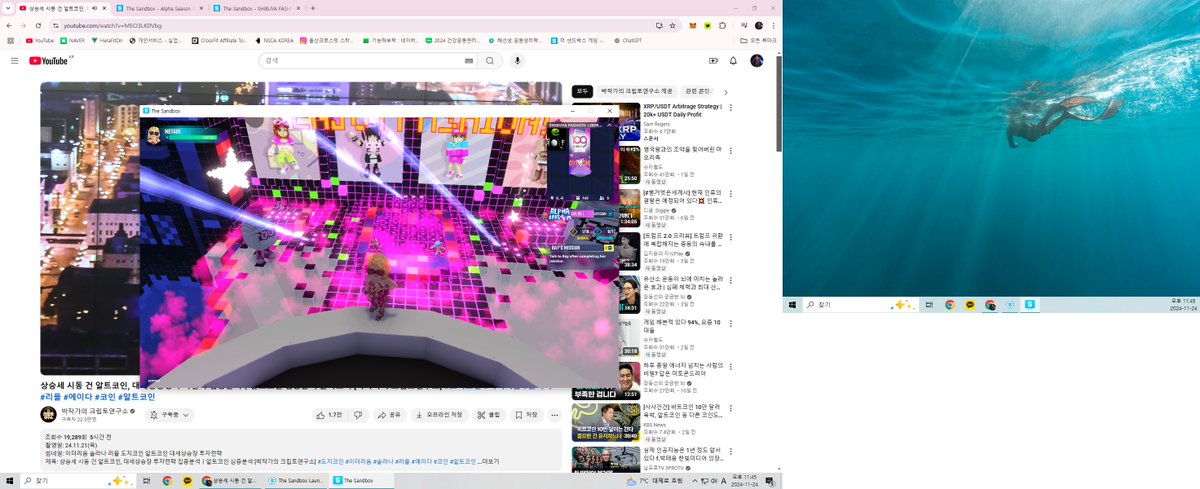The width and height of the screenshot is (1200, 489).
Task: Open the YouTube hamburger guide menu
Action: [x=15, y=61]
